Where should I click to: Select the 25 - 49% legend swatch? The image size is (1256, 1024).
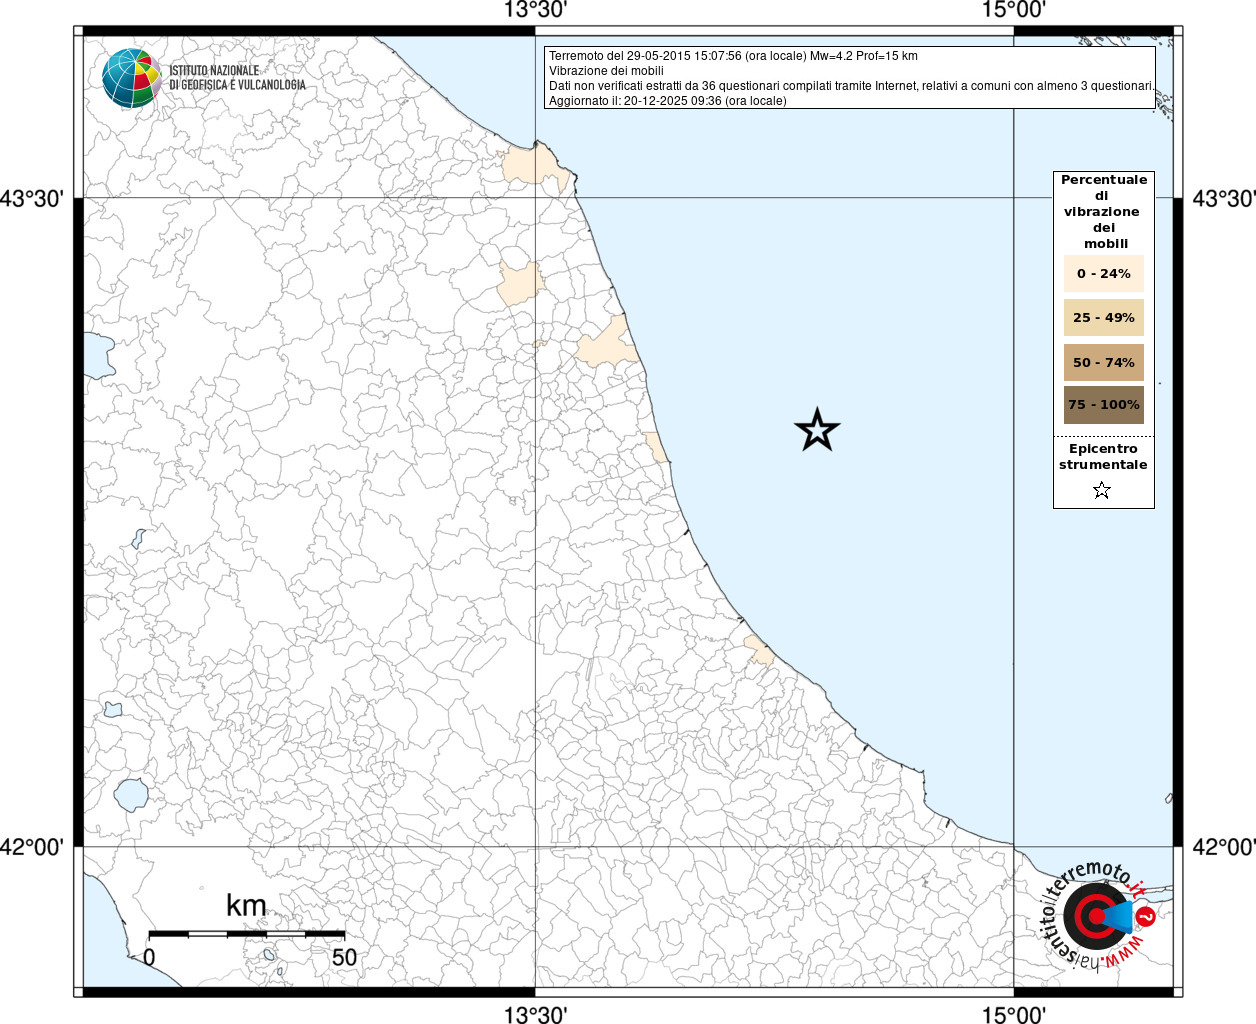(x=1104, y=317)
